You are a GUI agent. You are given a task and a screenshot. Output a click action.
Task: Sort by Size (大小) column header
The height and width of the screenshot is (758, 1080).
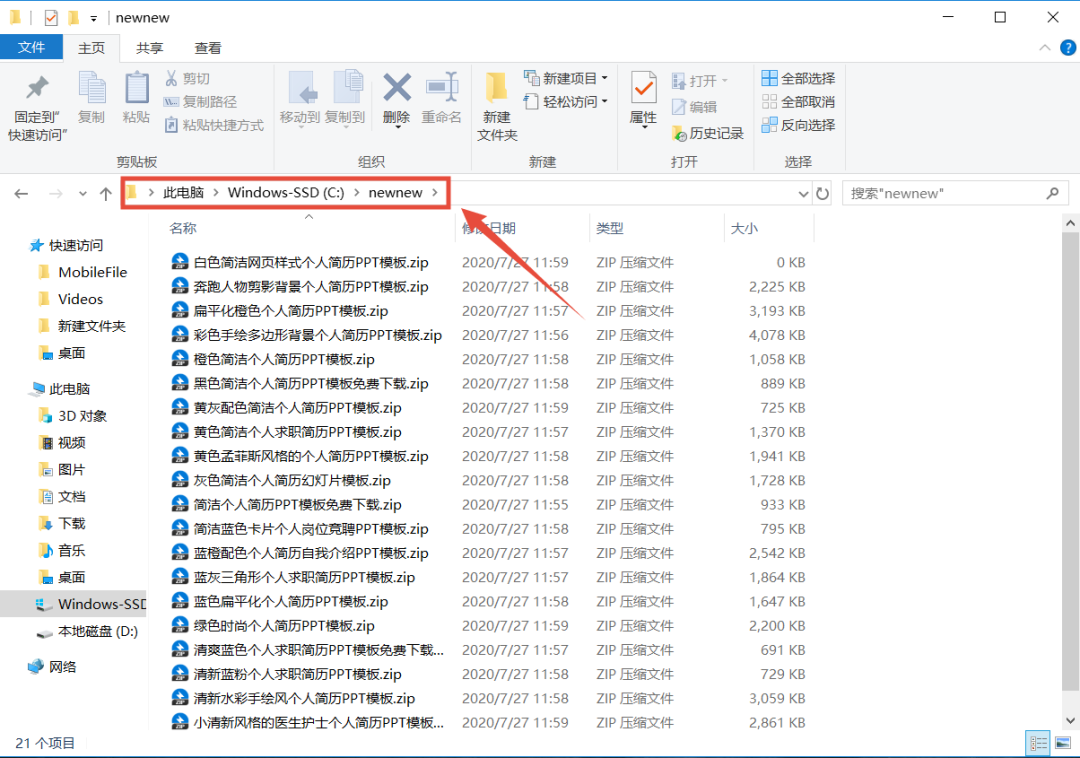[744, 229]
